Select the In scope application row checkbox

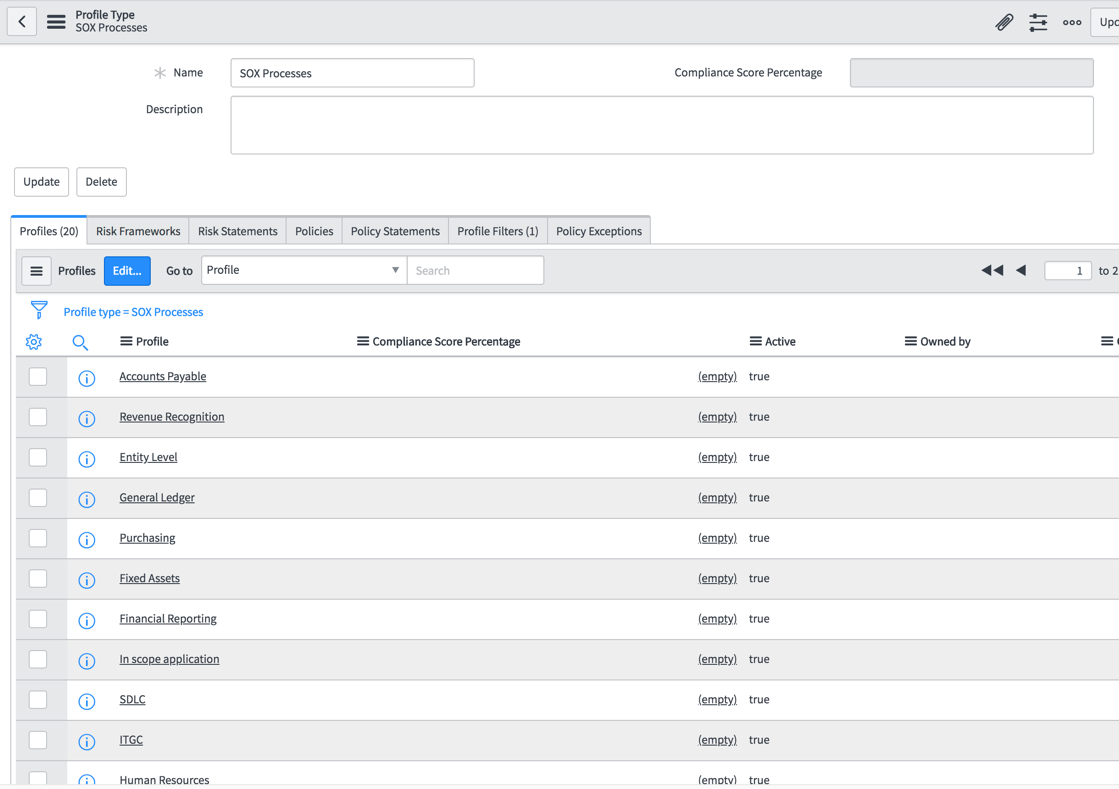[38, 659]
